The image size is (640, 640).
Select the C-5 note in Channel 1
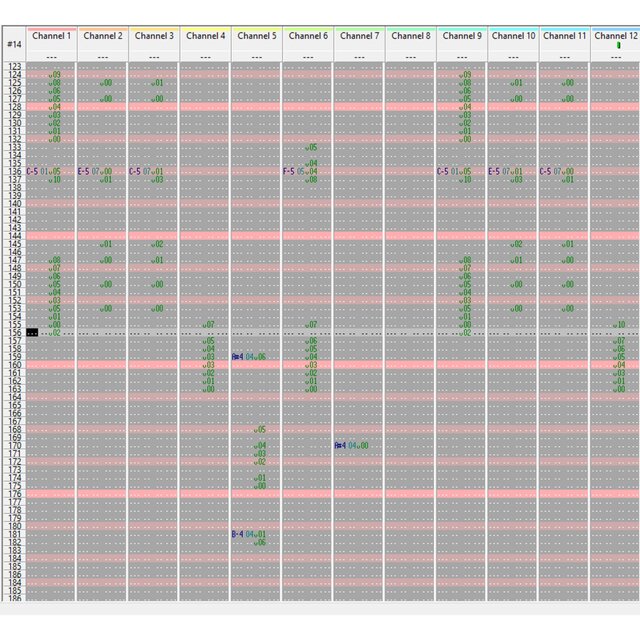click(x=33, y=171)
